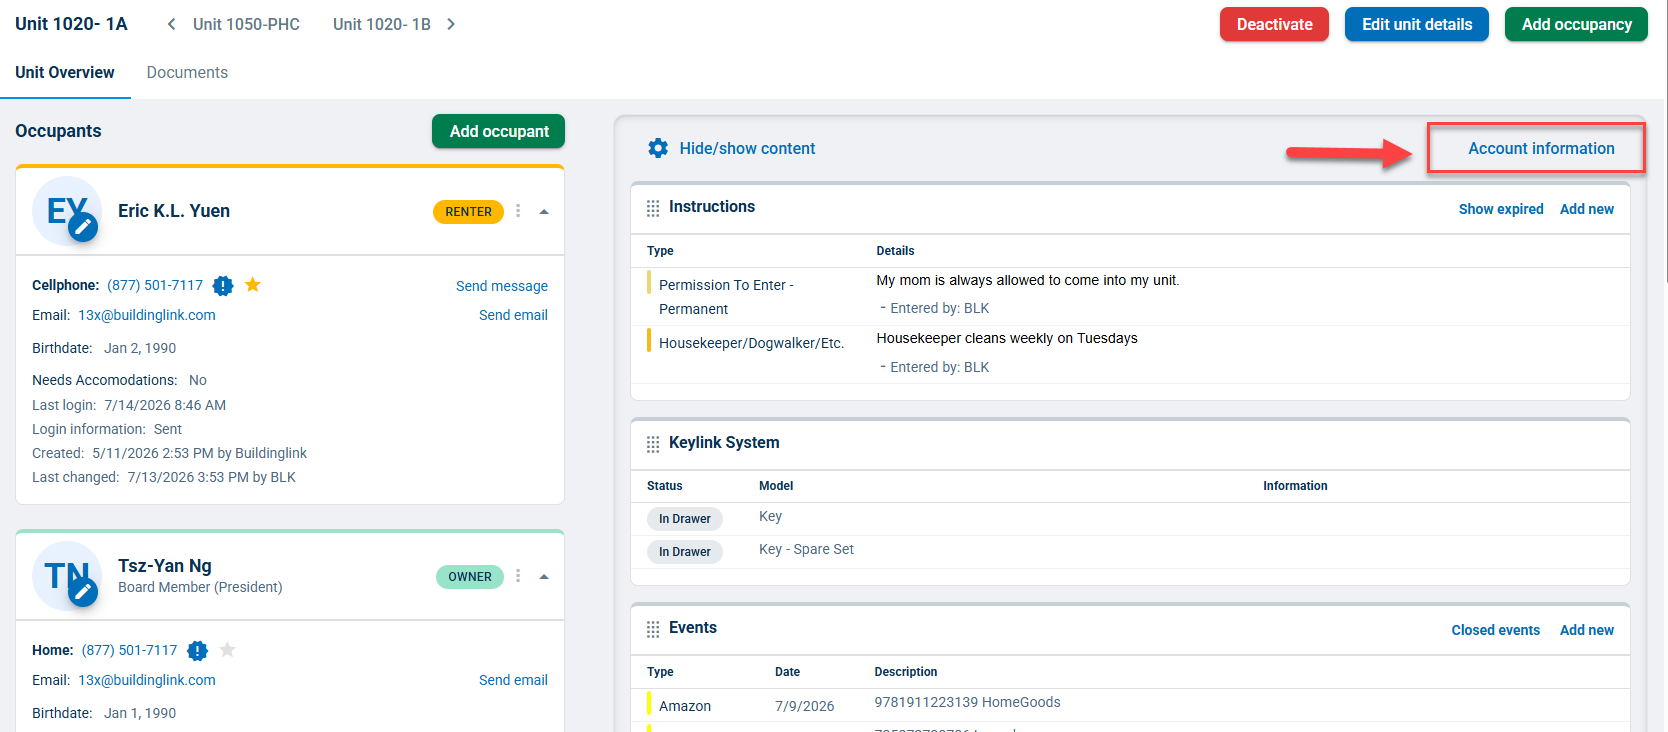
Task: Click the pencil edit icon on Tsz-Yan's avatar
Action: [84, 593]
